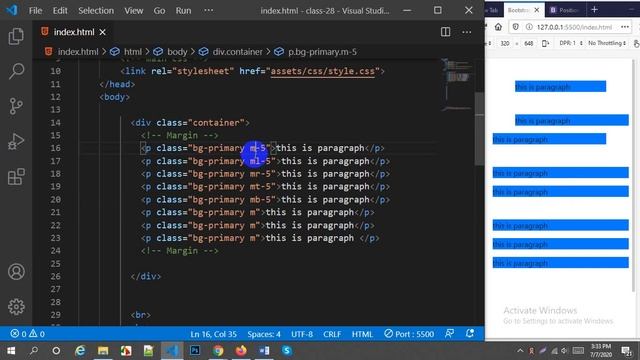Click the 127.0.0.1:5500 address bar
640x360 pixels.
pyautogui.click(x=574, y=27)
